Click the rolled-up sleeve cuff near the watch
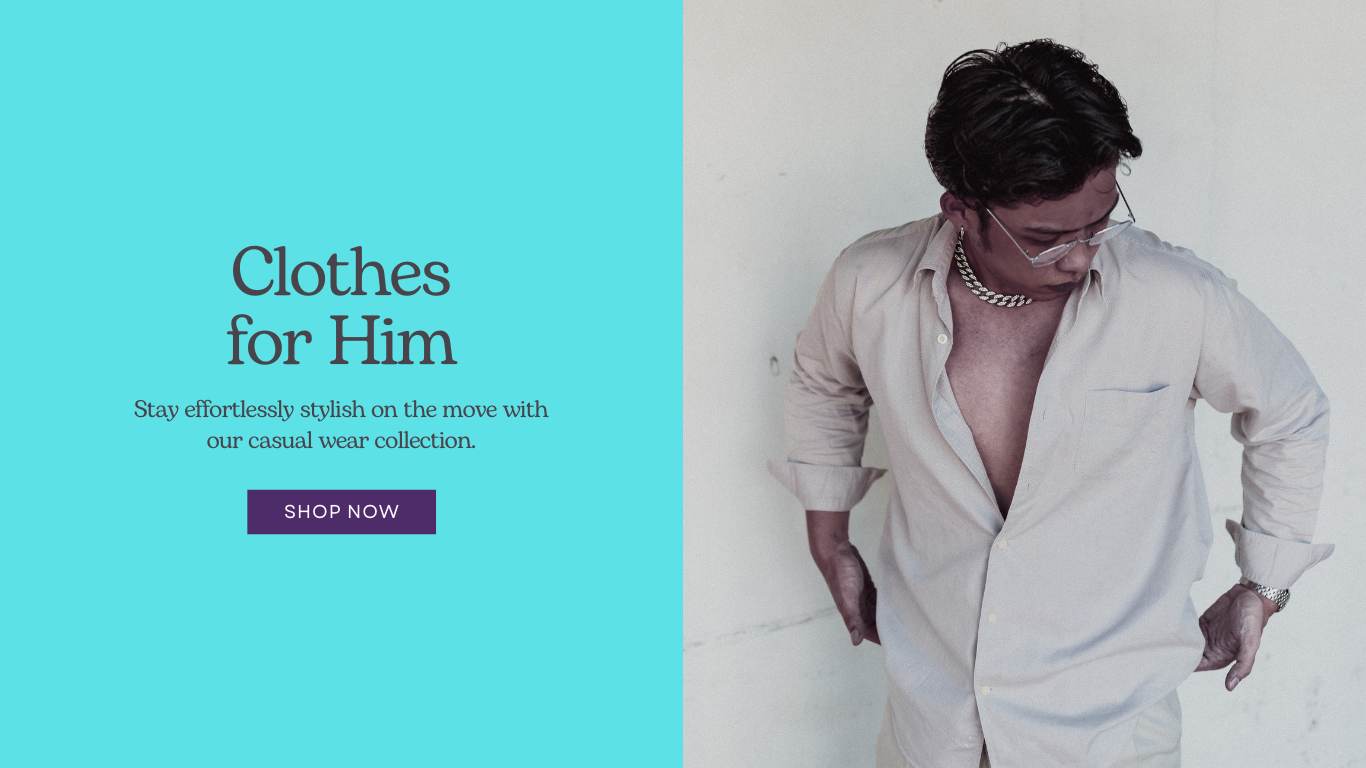The width and height of the screenshot is (1366, 768). pos(1280,555)
